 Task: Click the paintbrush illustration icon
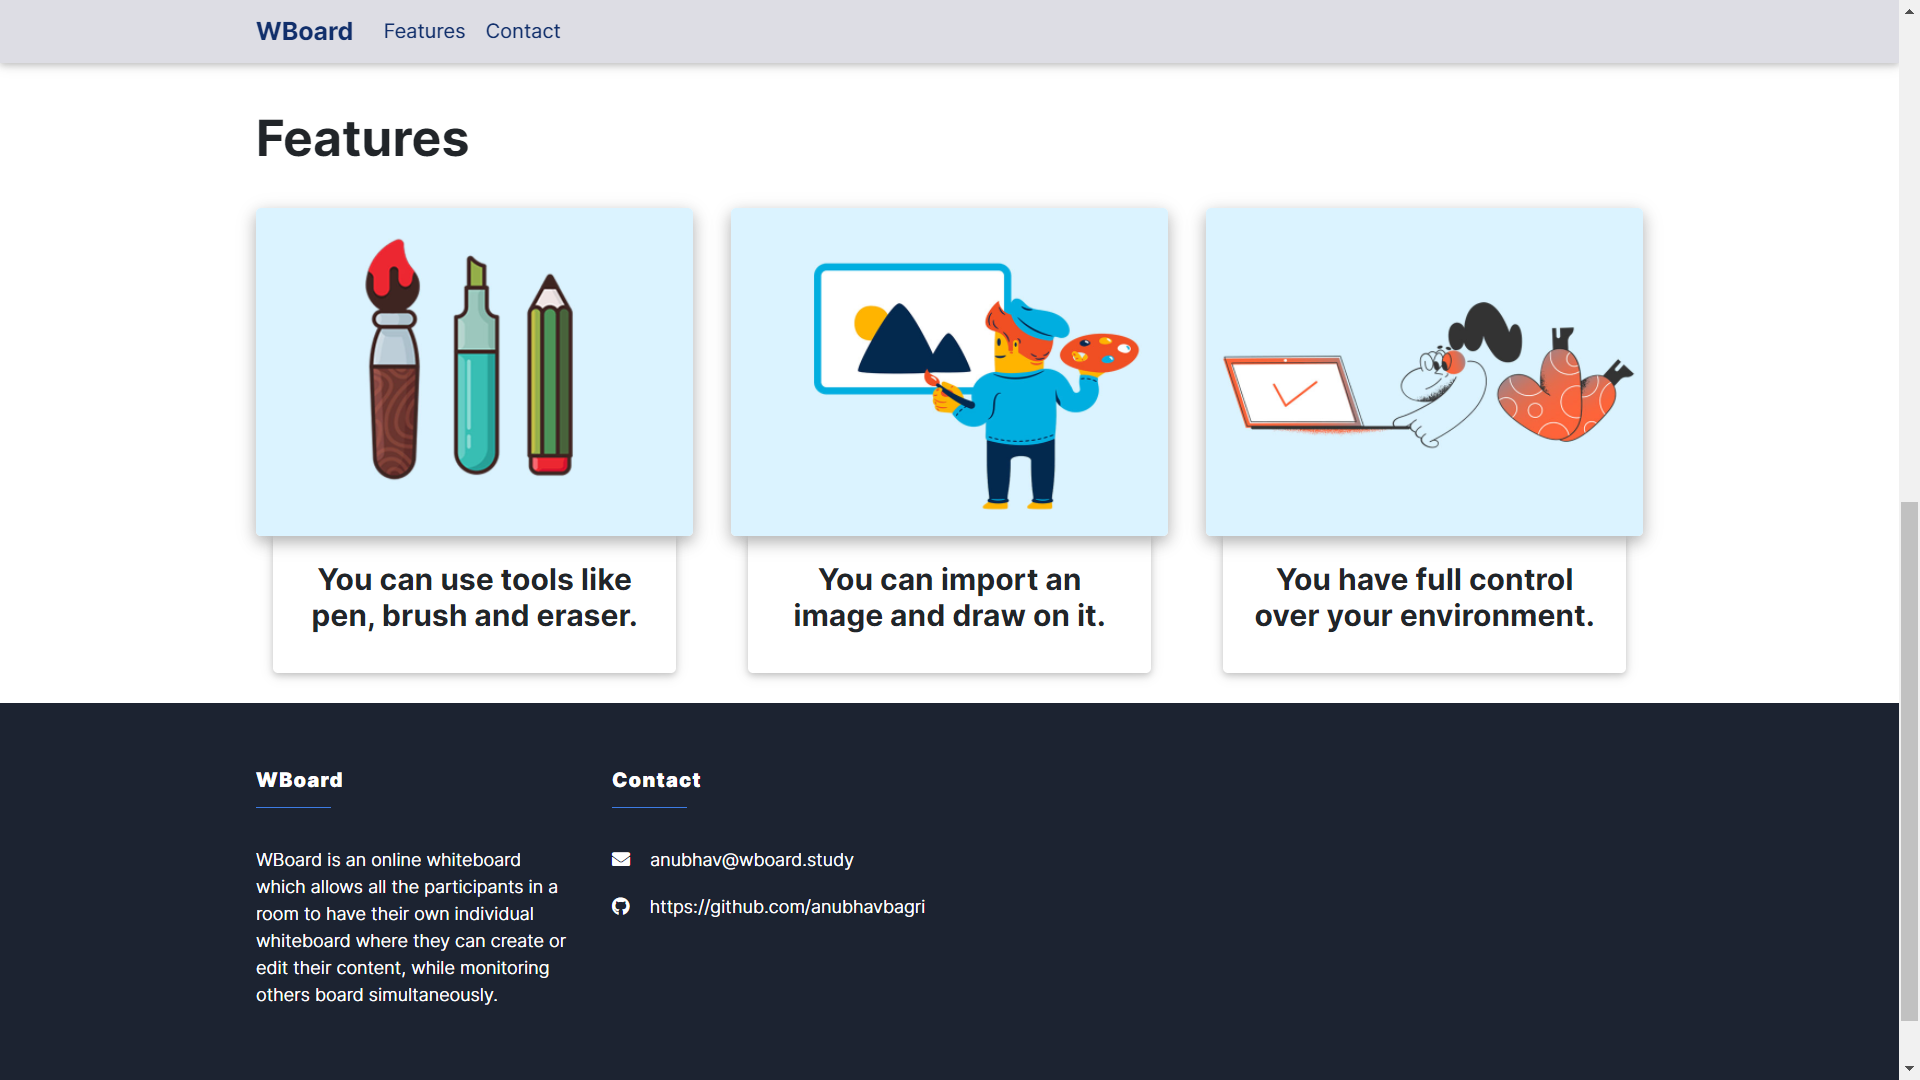pos(393,360)
